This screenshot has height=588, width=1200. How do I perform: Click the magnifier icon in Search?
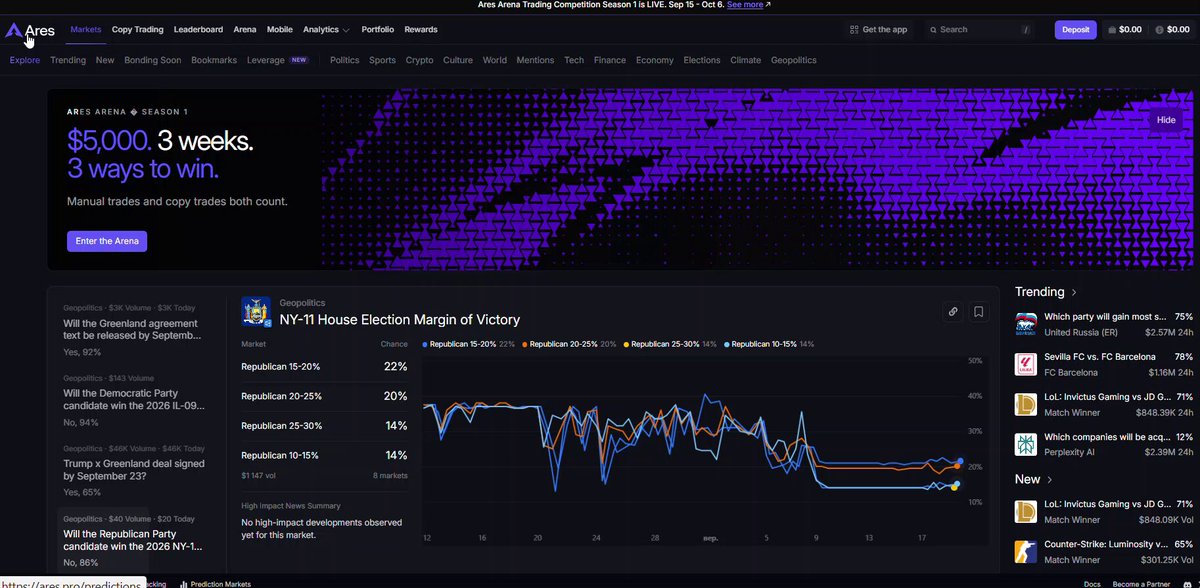(933, 30)
